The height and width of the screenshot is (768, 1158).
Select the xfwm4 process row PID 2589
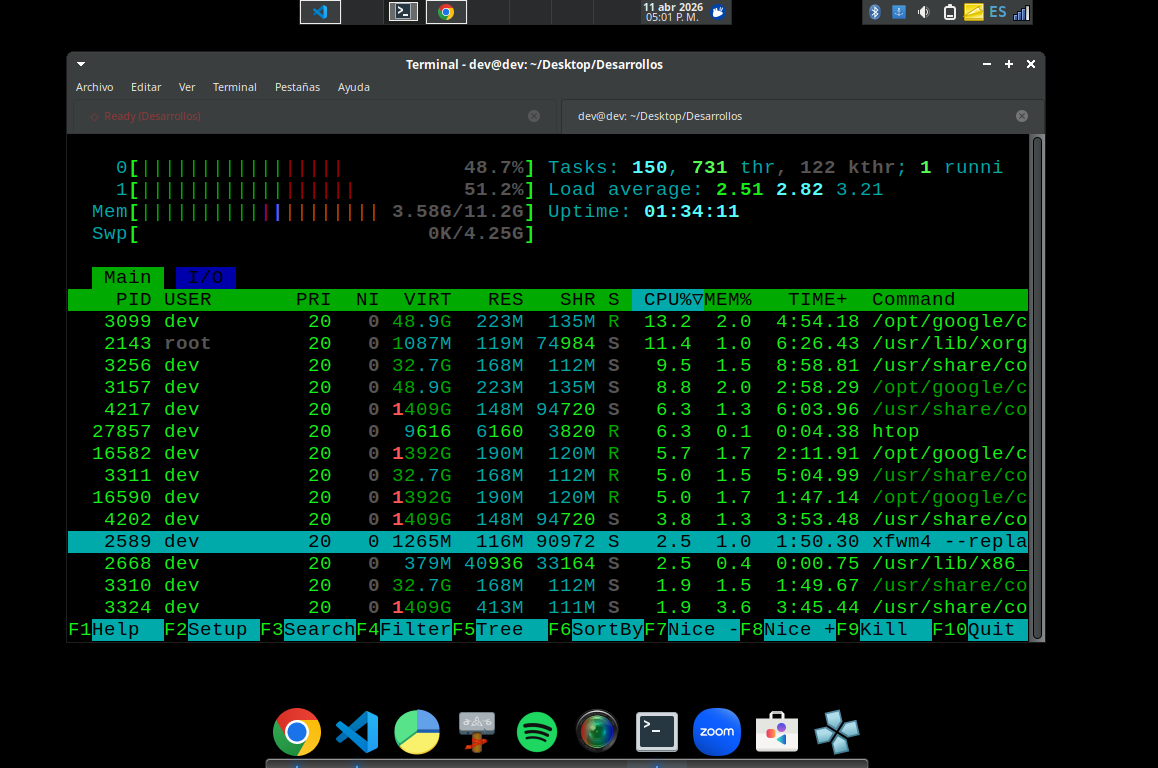click(x=548, y=542)
